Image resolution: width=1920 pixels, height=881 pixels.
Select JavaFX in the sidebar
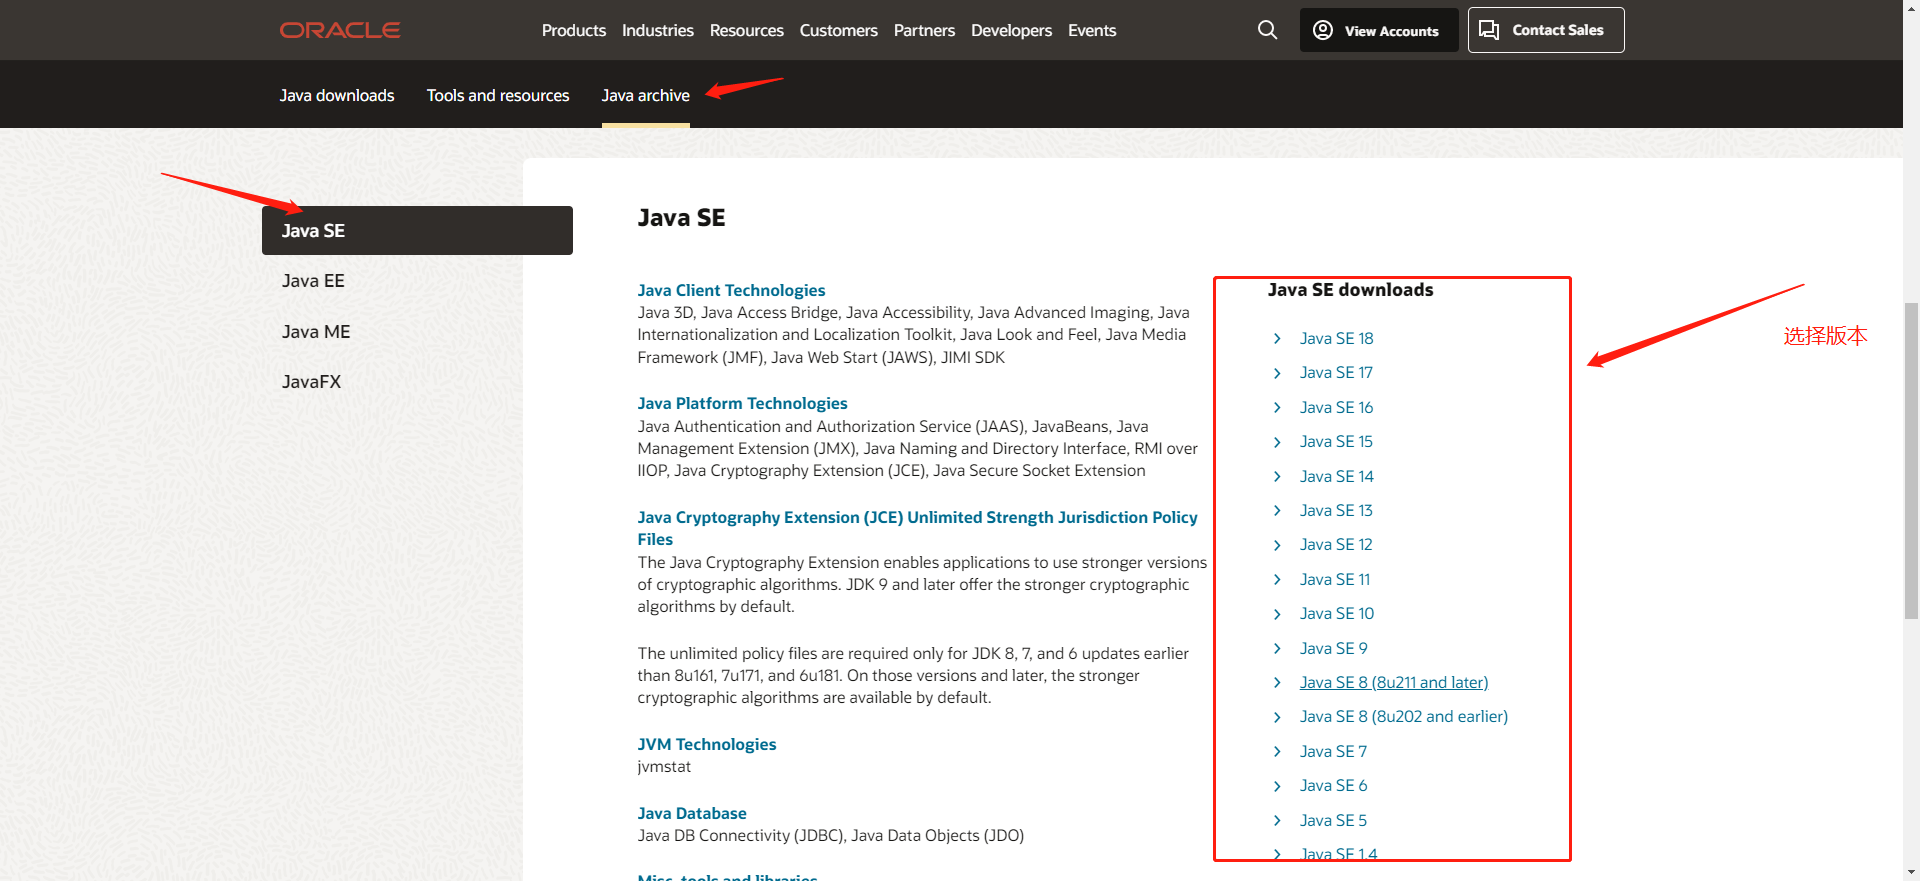(311, 382)
